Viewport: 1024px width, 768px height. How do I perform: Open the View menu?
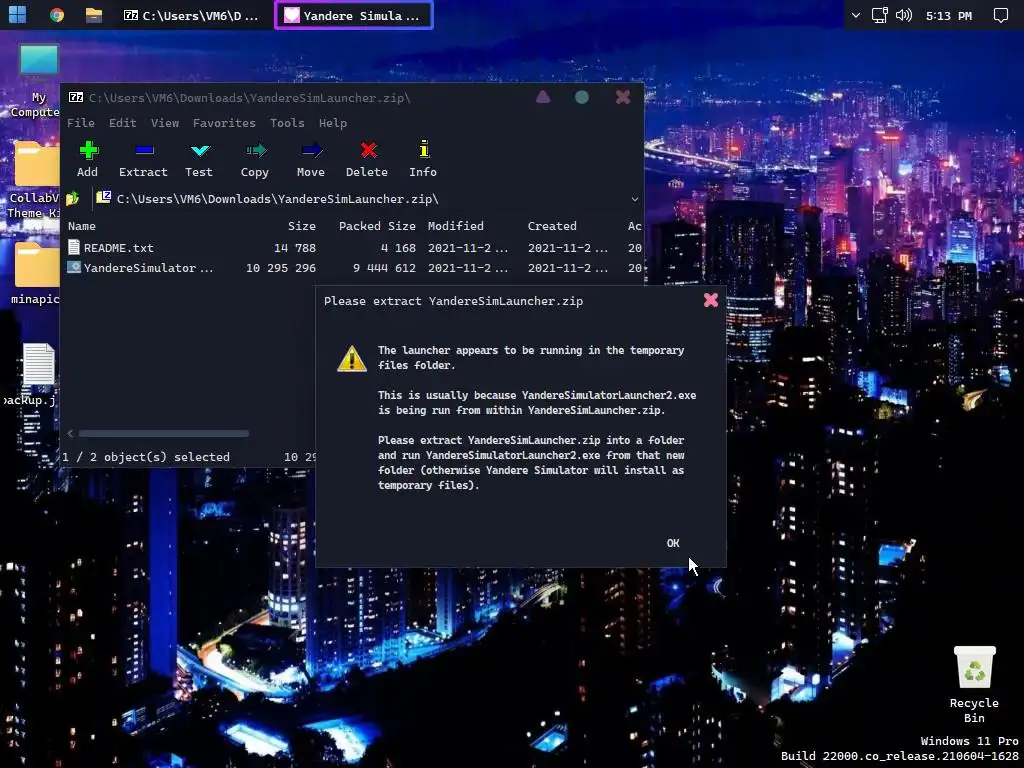click(x=165, y=123)
